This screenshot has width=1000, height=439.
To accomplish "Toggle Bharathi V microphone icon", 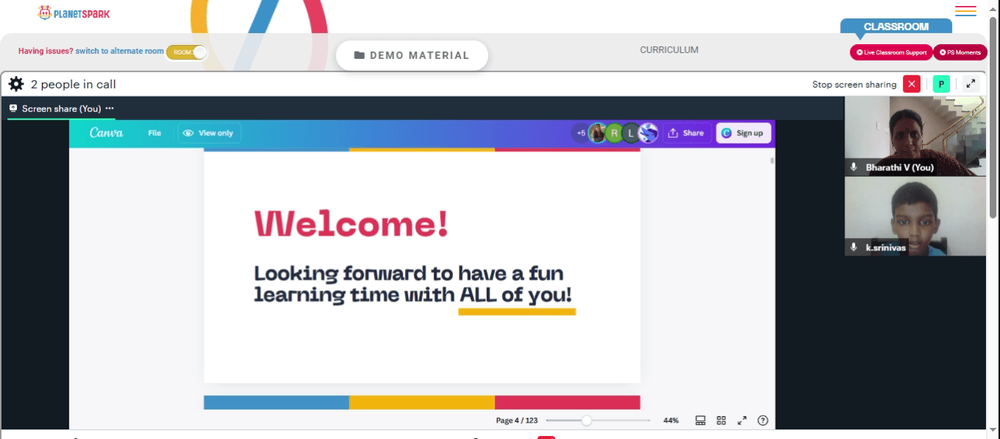I will (854, 167).
